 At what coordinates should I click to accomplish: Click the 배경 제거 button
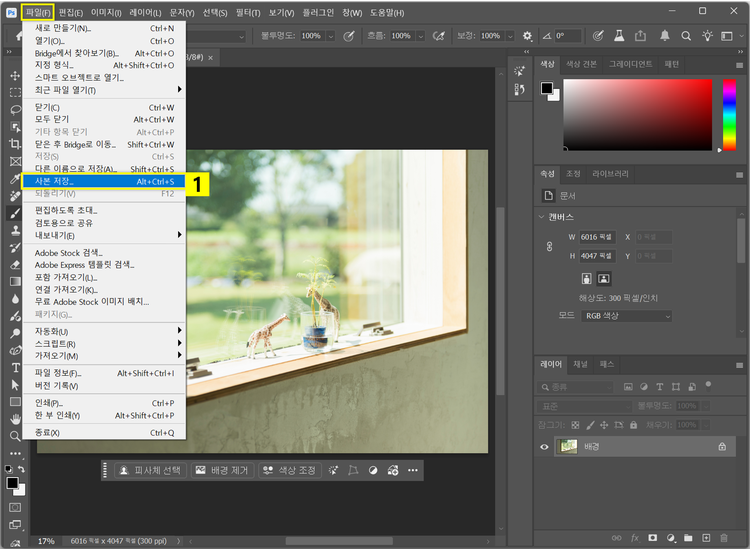220,470
